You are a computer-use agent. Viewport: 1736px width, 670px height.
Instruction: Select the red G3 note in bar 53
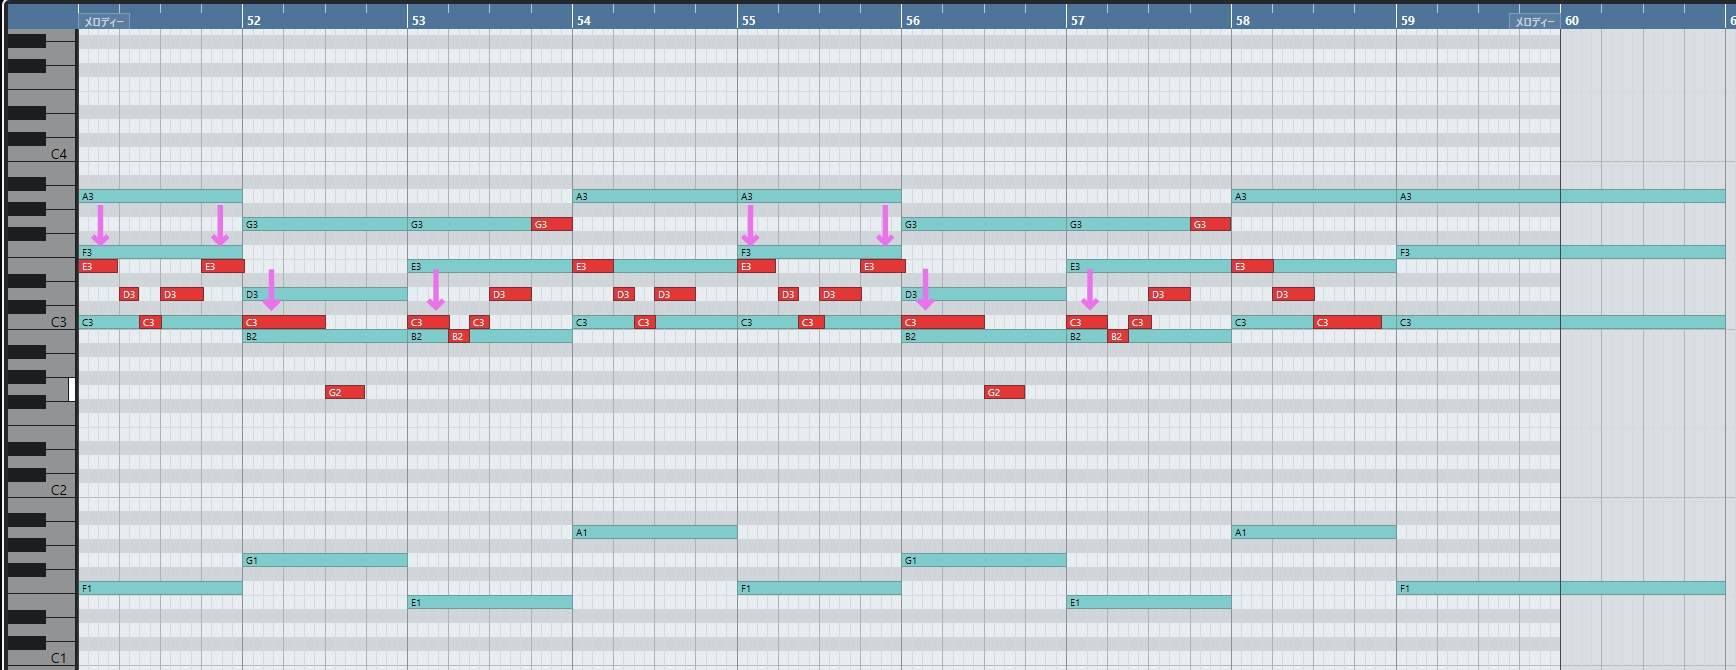tap(551, 224)
